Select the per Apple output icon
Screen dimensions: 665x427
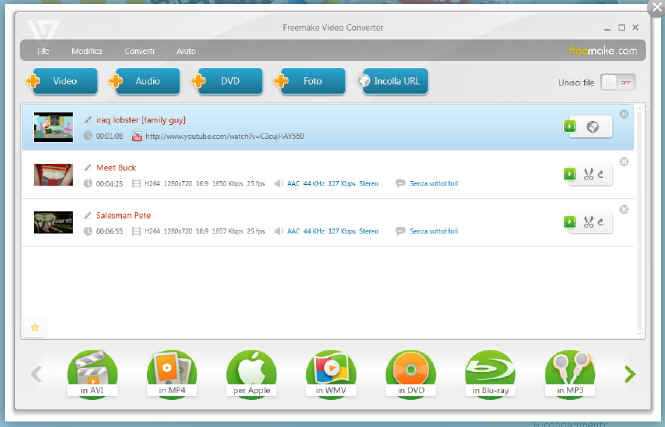click(251, 374)
